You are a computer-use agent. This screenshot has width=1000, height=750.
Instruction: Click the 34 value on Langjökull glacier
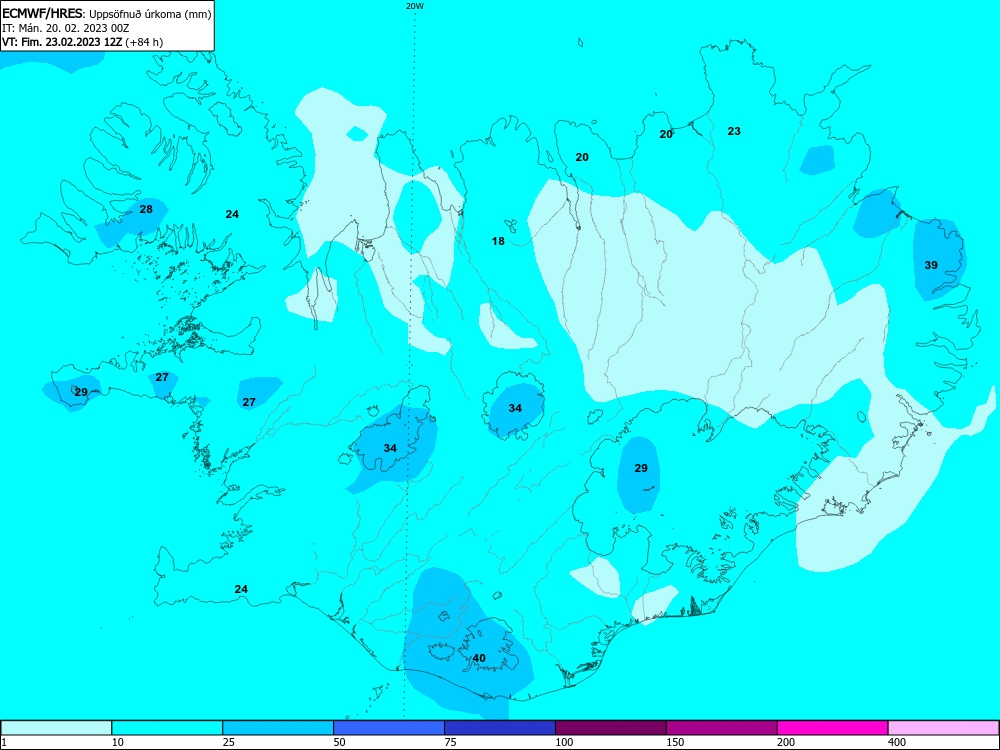pos(390,448)
